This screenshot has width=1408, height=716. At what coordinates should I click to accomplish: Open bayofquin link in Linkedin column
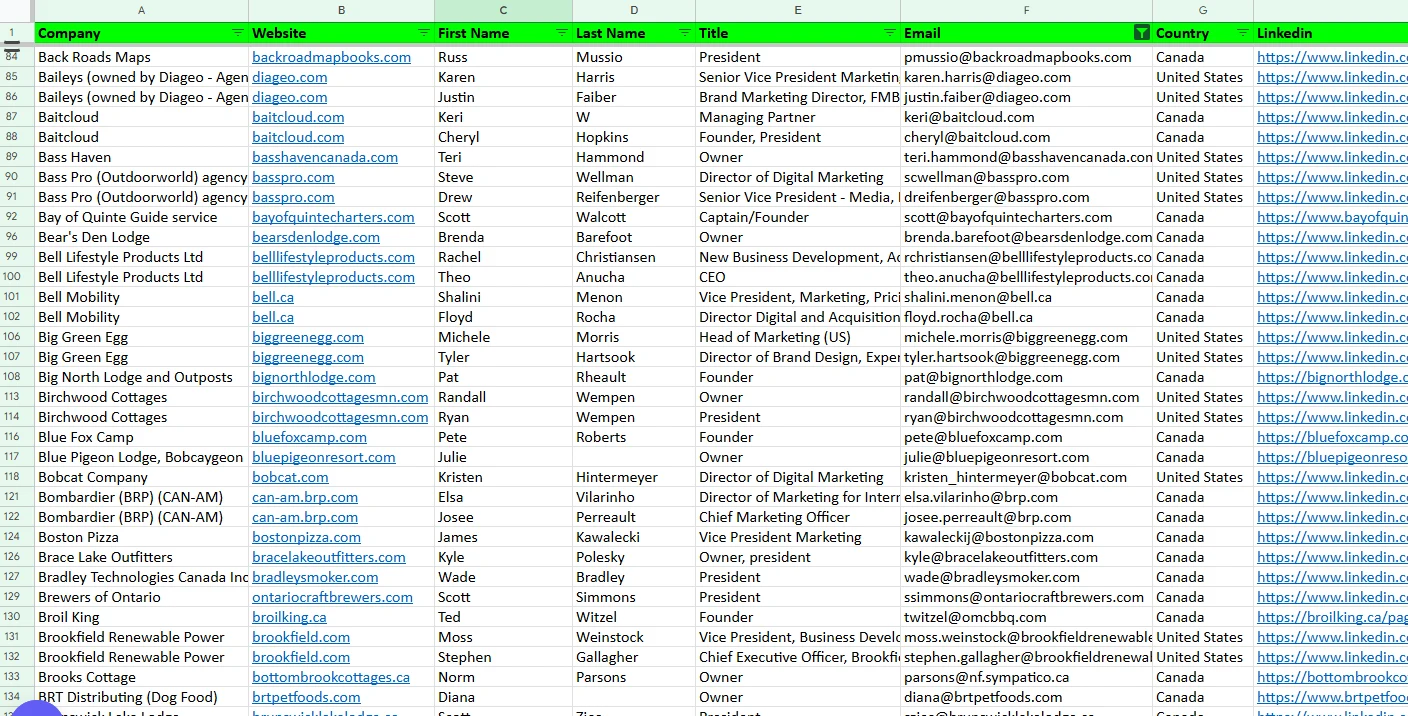coord(1332,217)
